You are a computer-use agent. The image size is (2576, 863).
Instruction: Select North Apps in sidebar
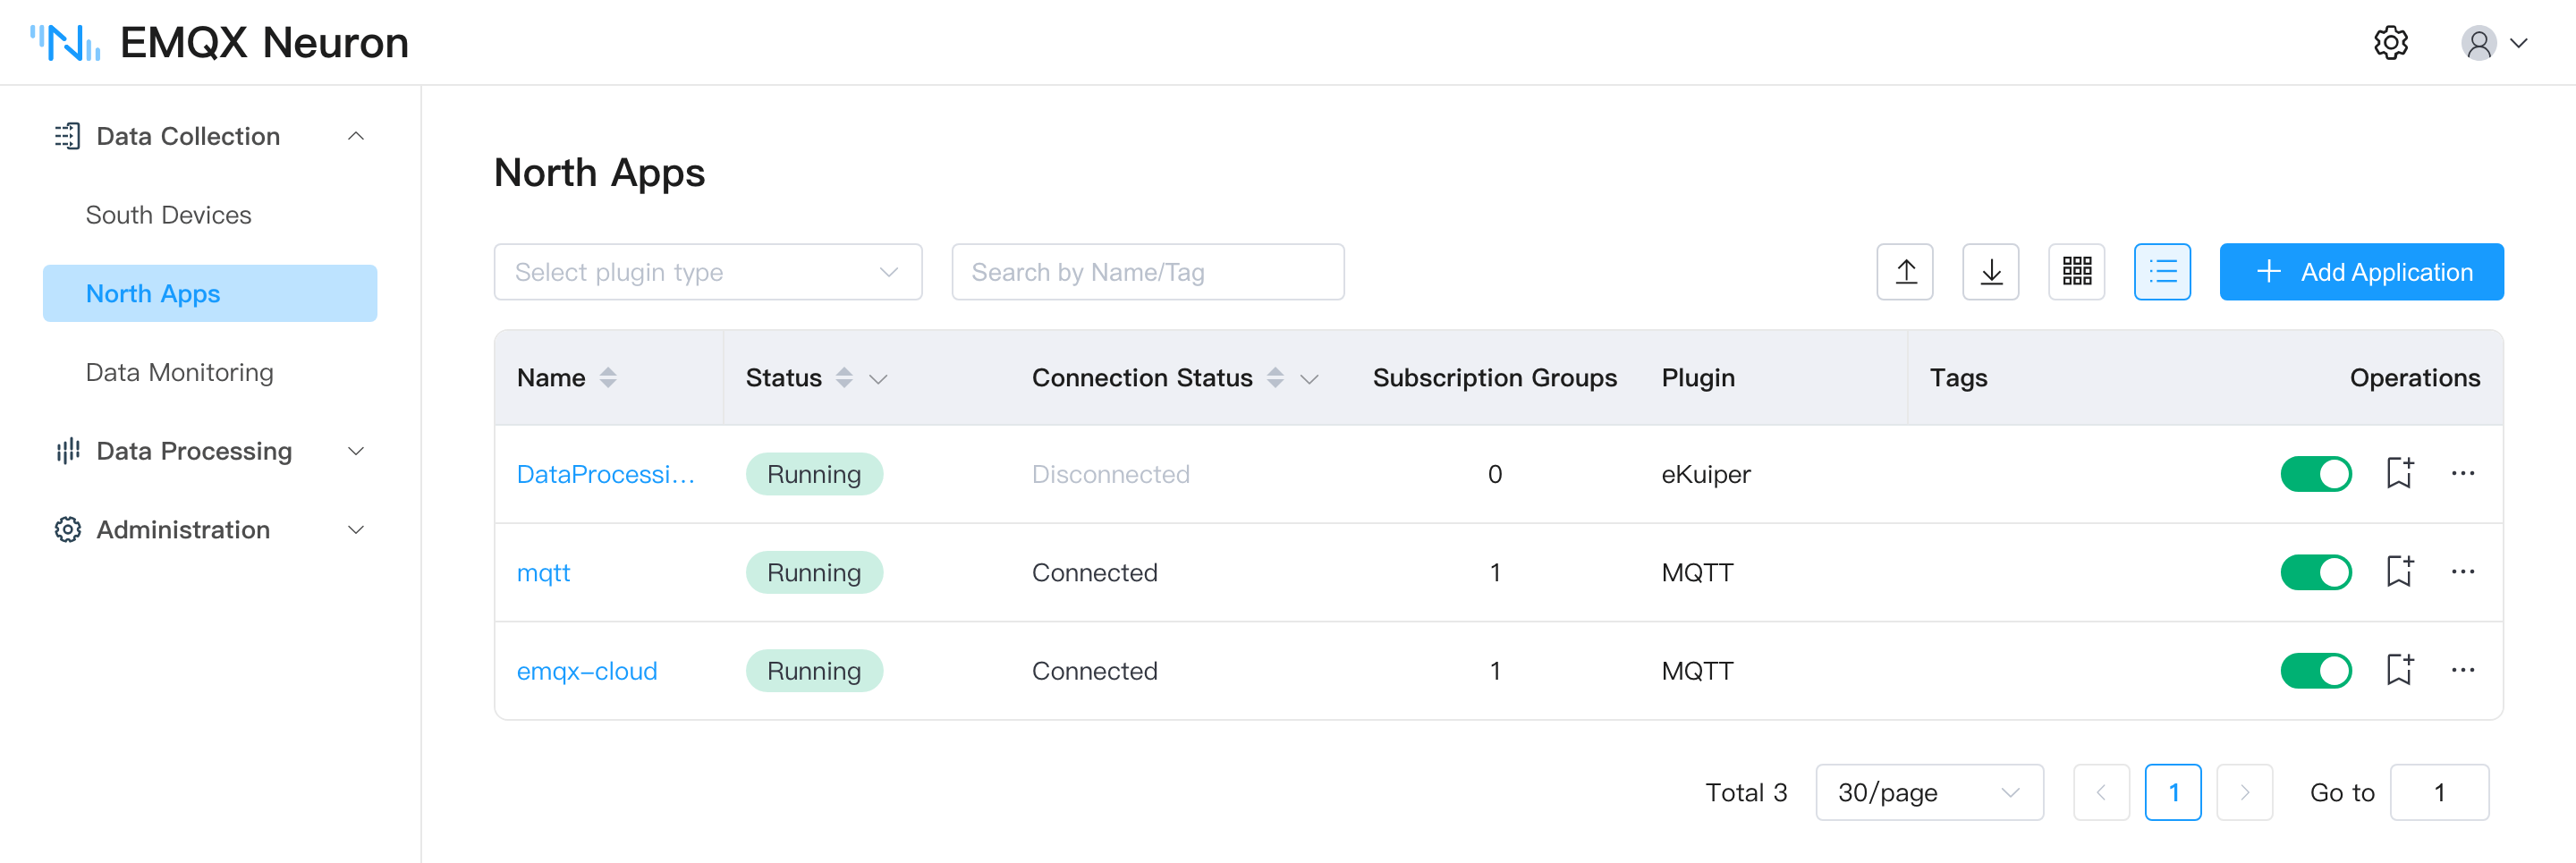[210, 293]
